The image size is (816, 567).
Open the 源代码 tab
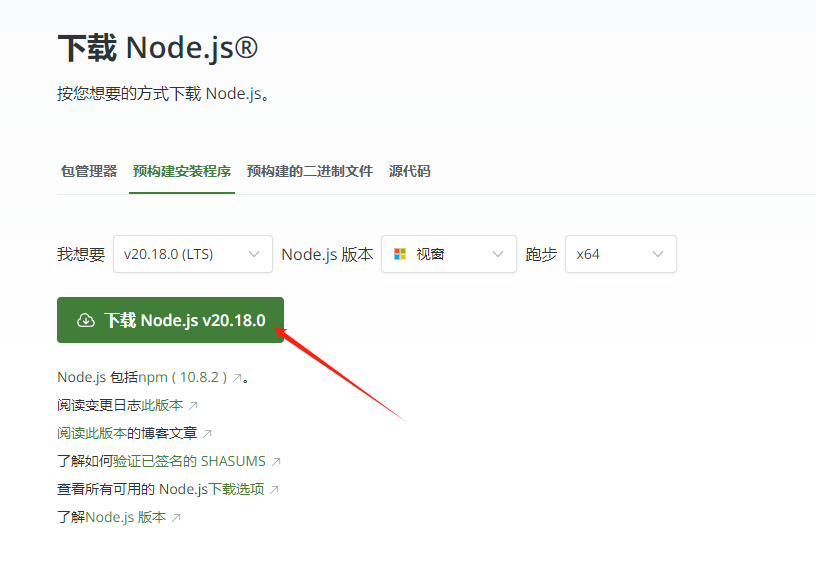tap(410, 171)
